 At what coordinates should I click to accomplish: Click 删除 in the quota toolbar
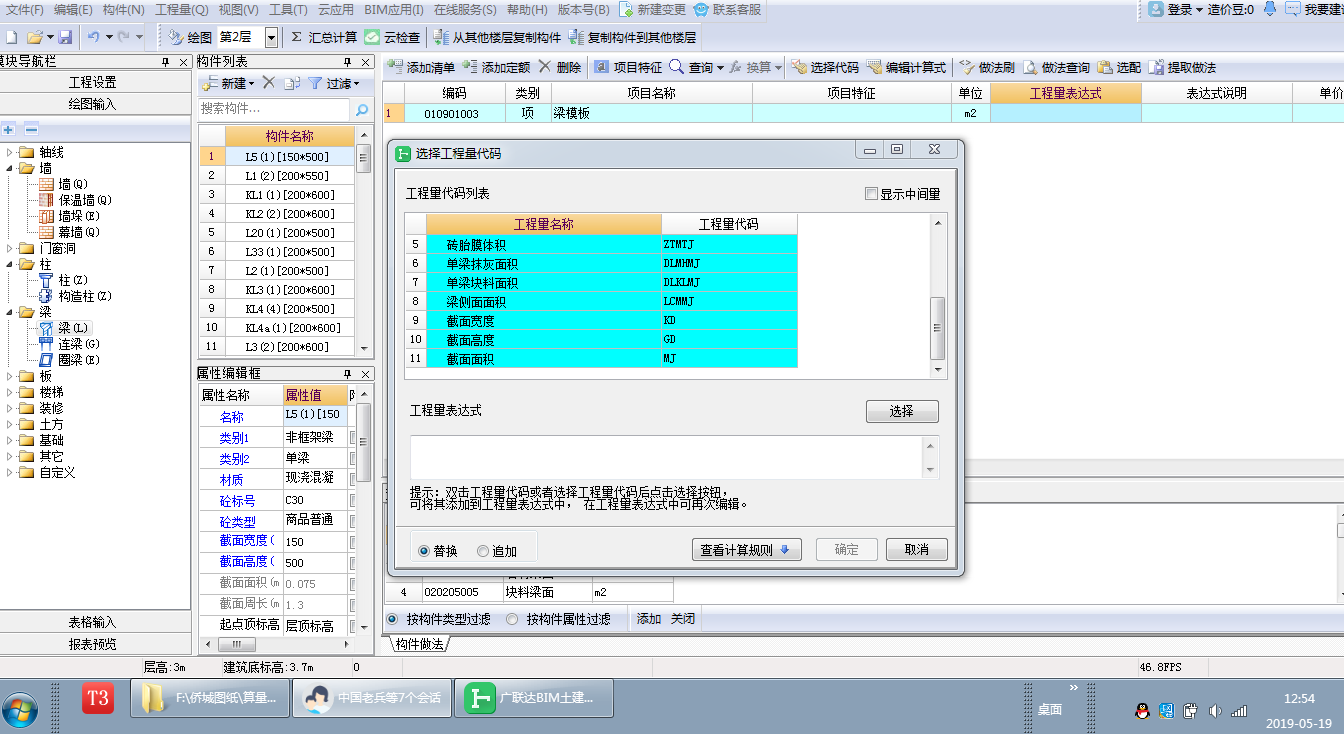[560, 67]
